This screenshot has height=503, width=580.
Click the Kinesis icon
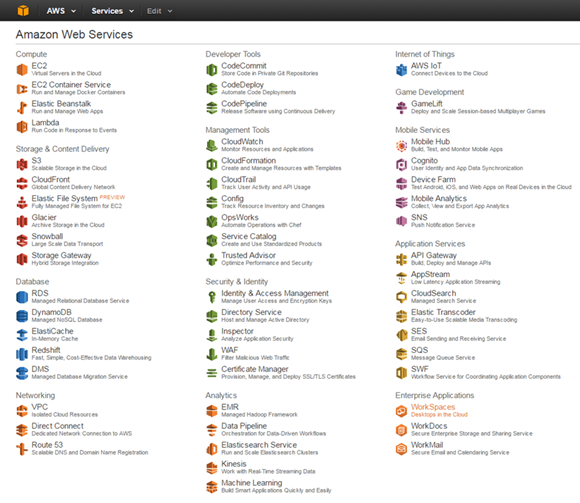[x=212, y=467]
